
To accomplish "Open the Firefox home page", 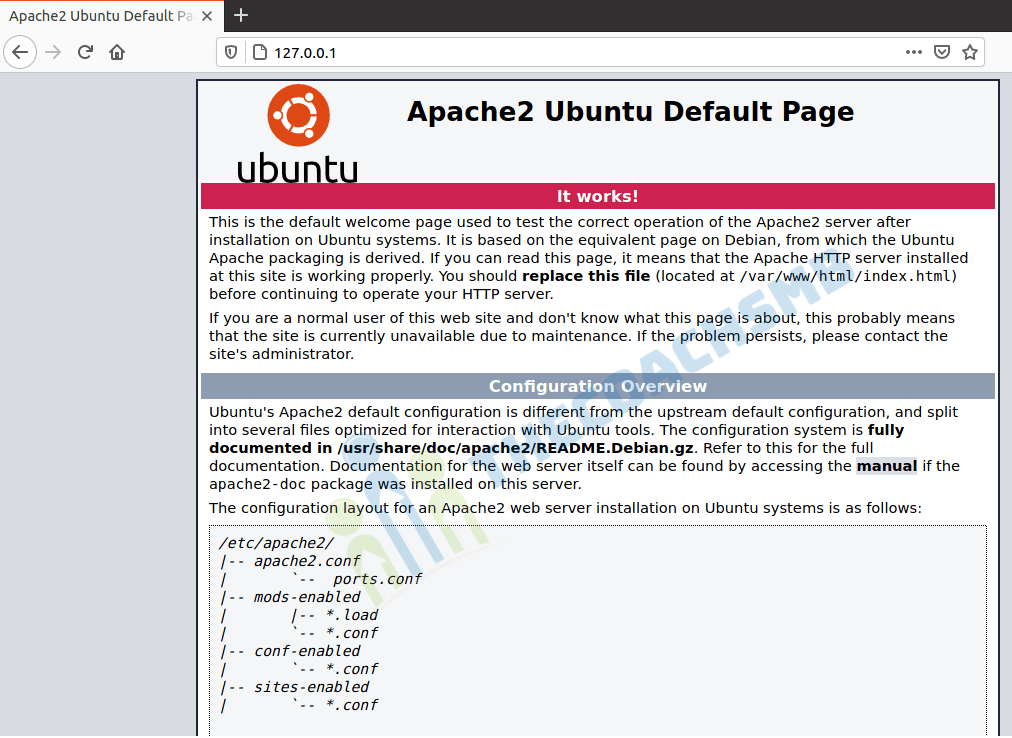I will (x=117, y=52).
